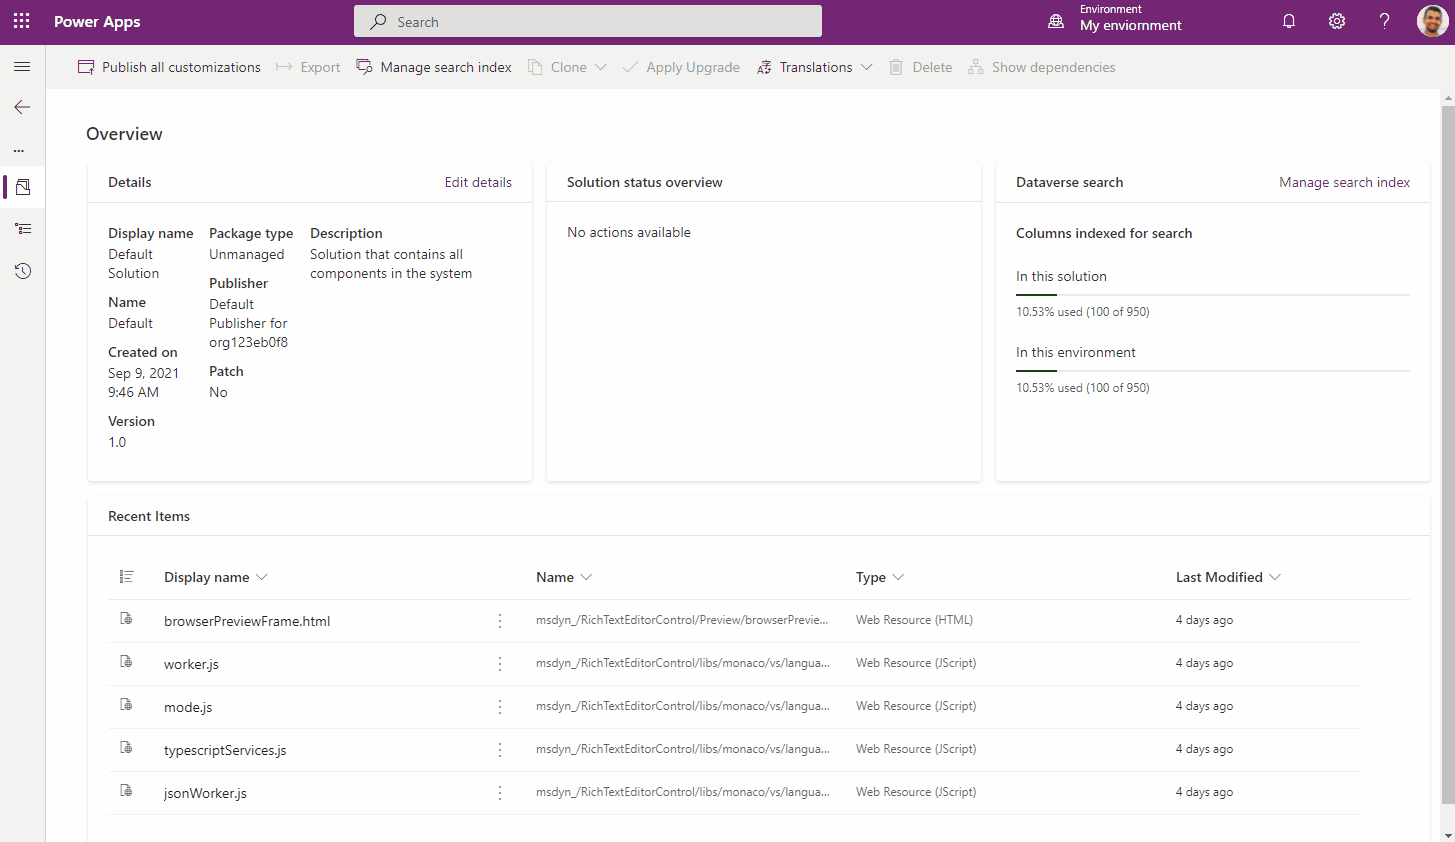This screenshot has width=1455, height=842.
Task: Expand the Translations dropdown menu
Action: pyautogui.click(x=866, y=67)
